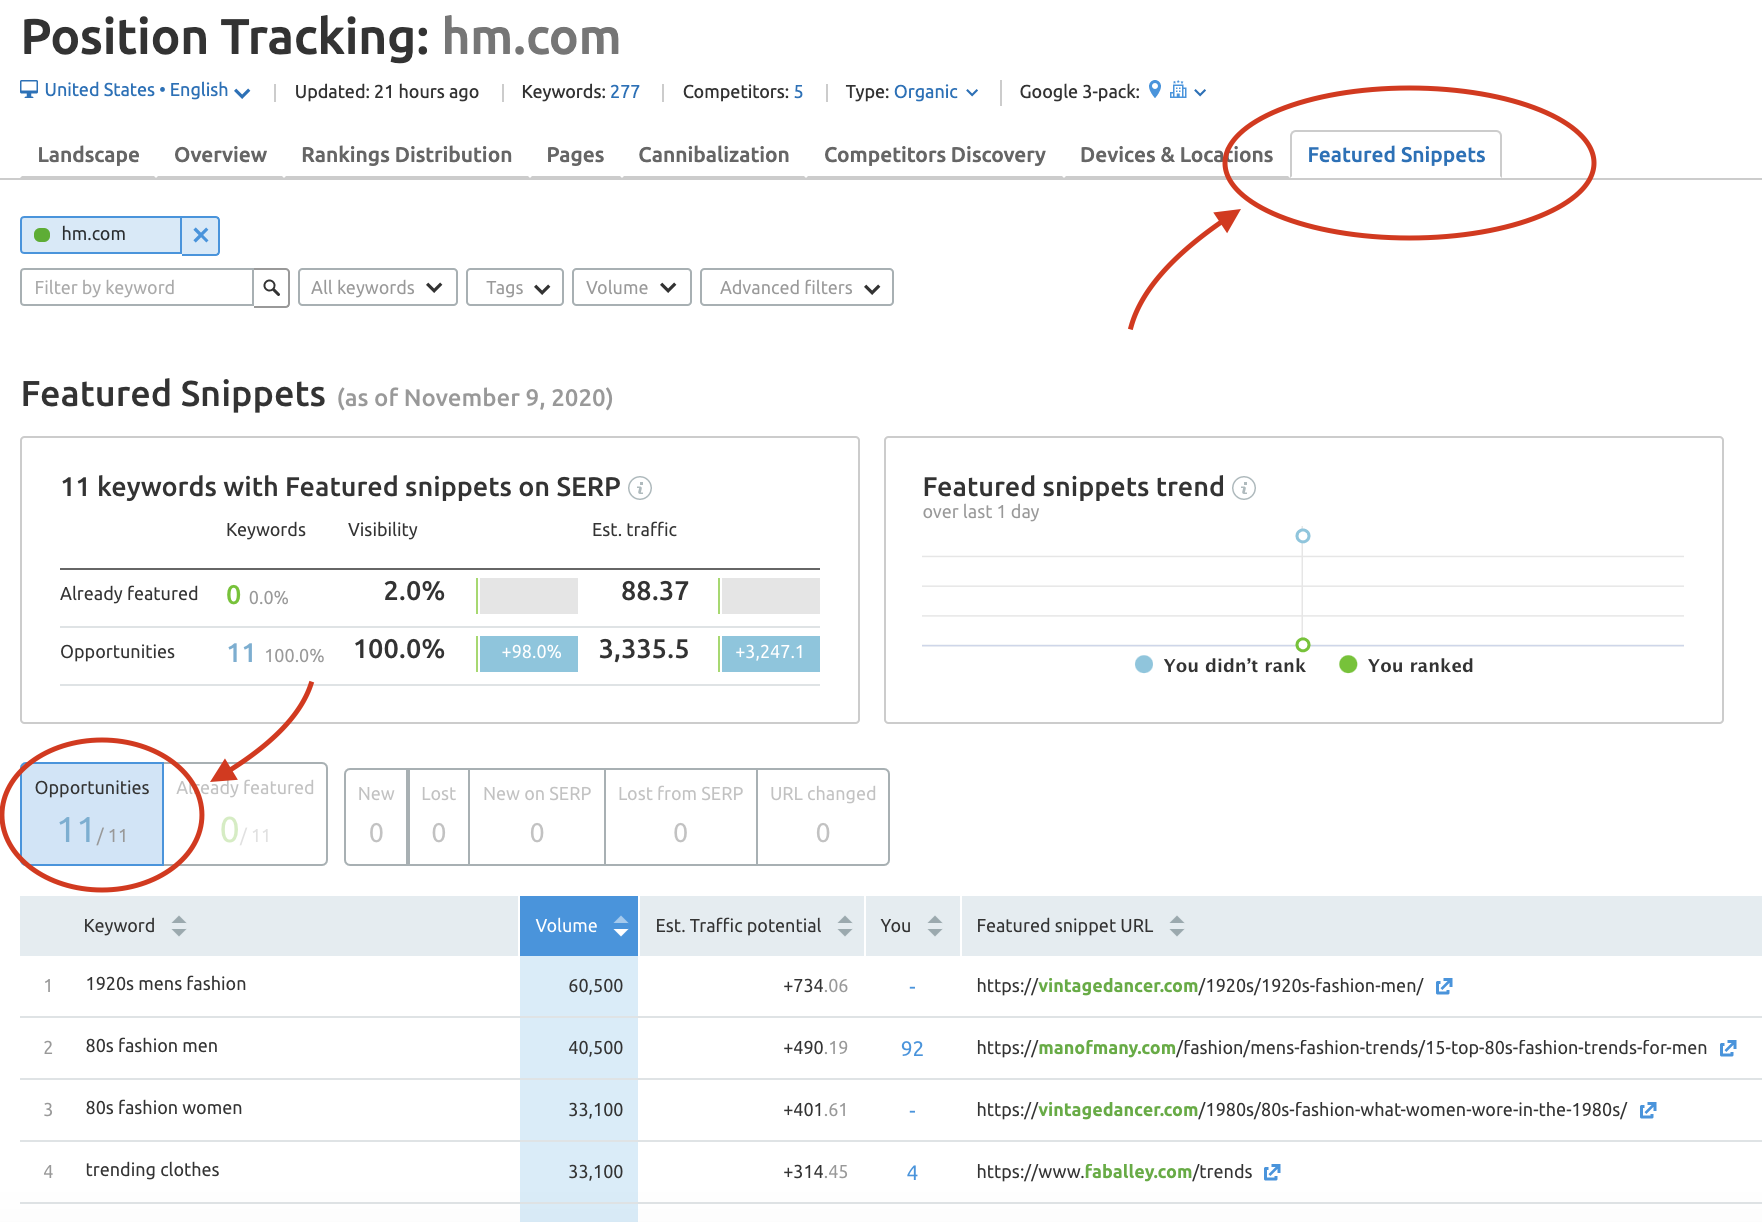
Task: Click the monitor icon before United States
Action: [x=28, y=89]
